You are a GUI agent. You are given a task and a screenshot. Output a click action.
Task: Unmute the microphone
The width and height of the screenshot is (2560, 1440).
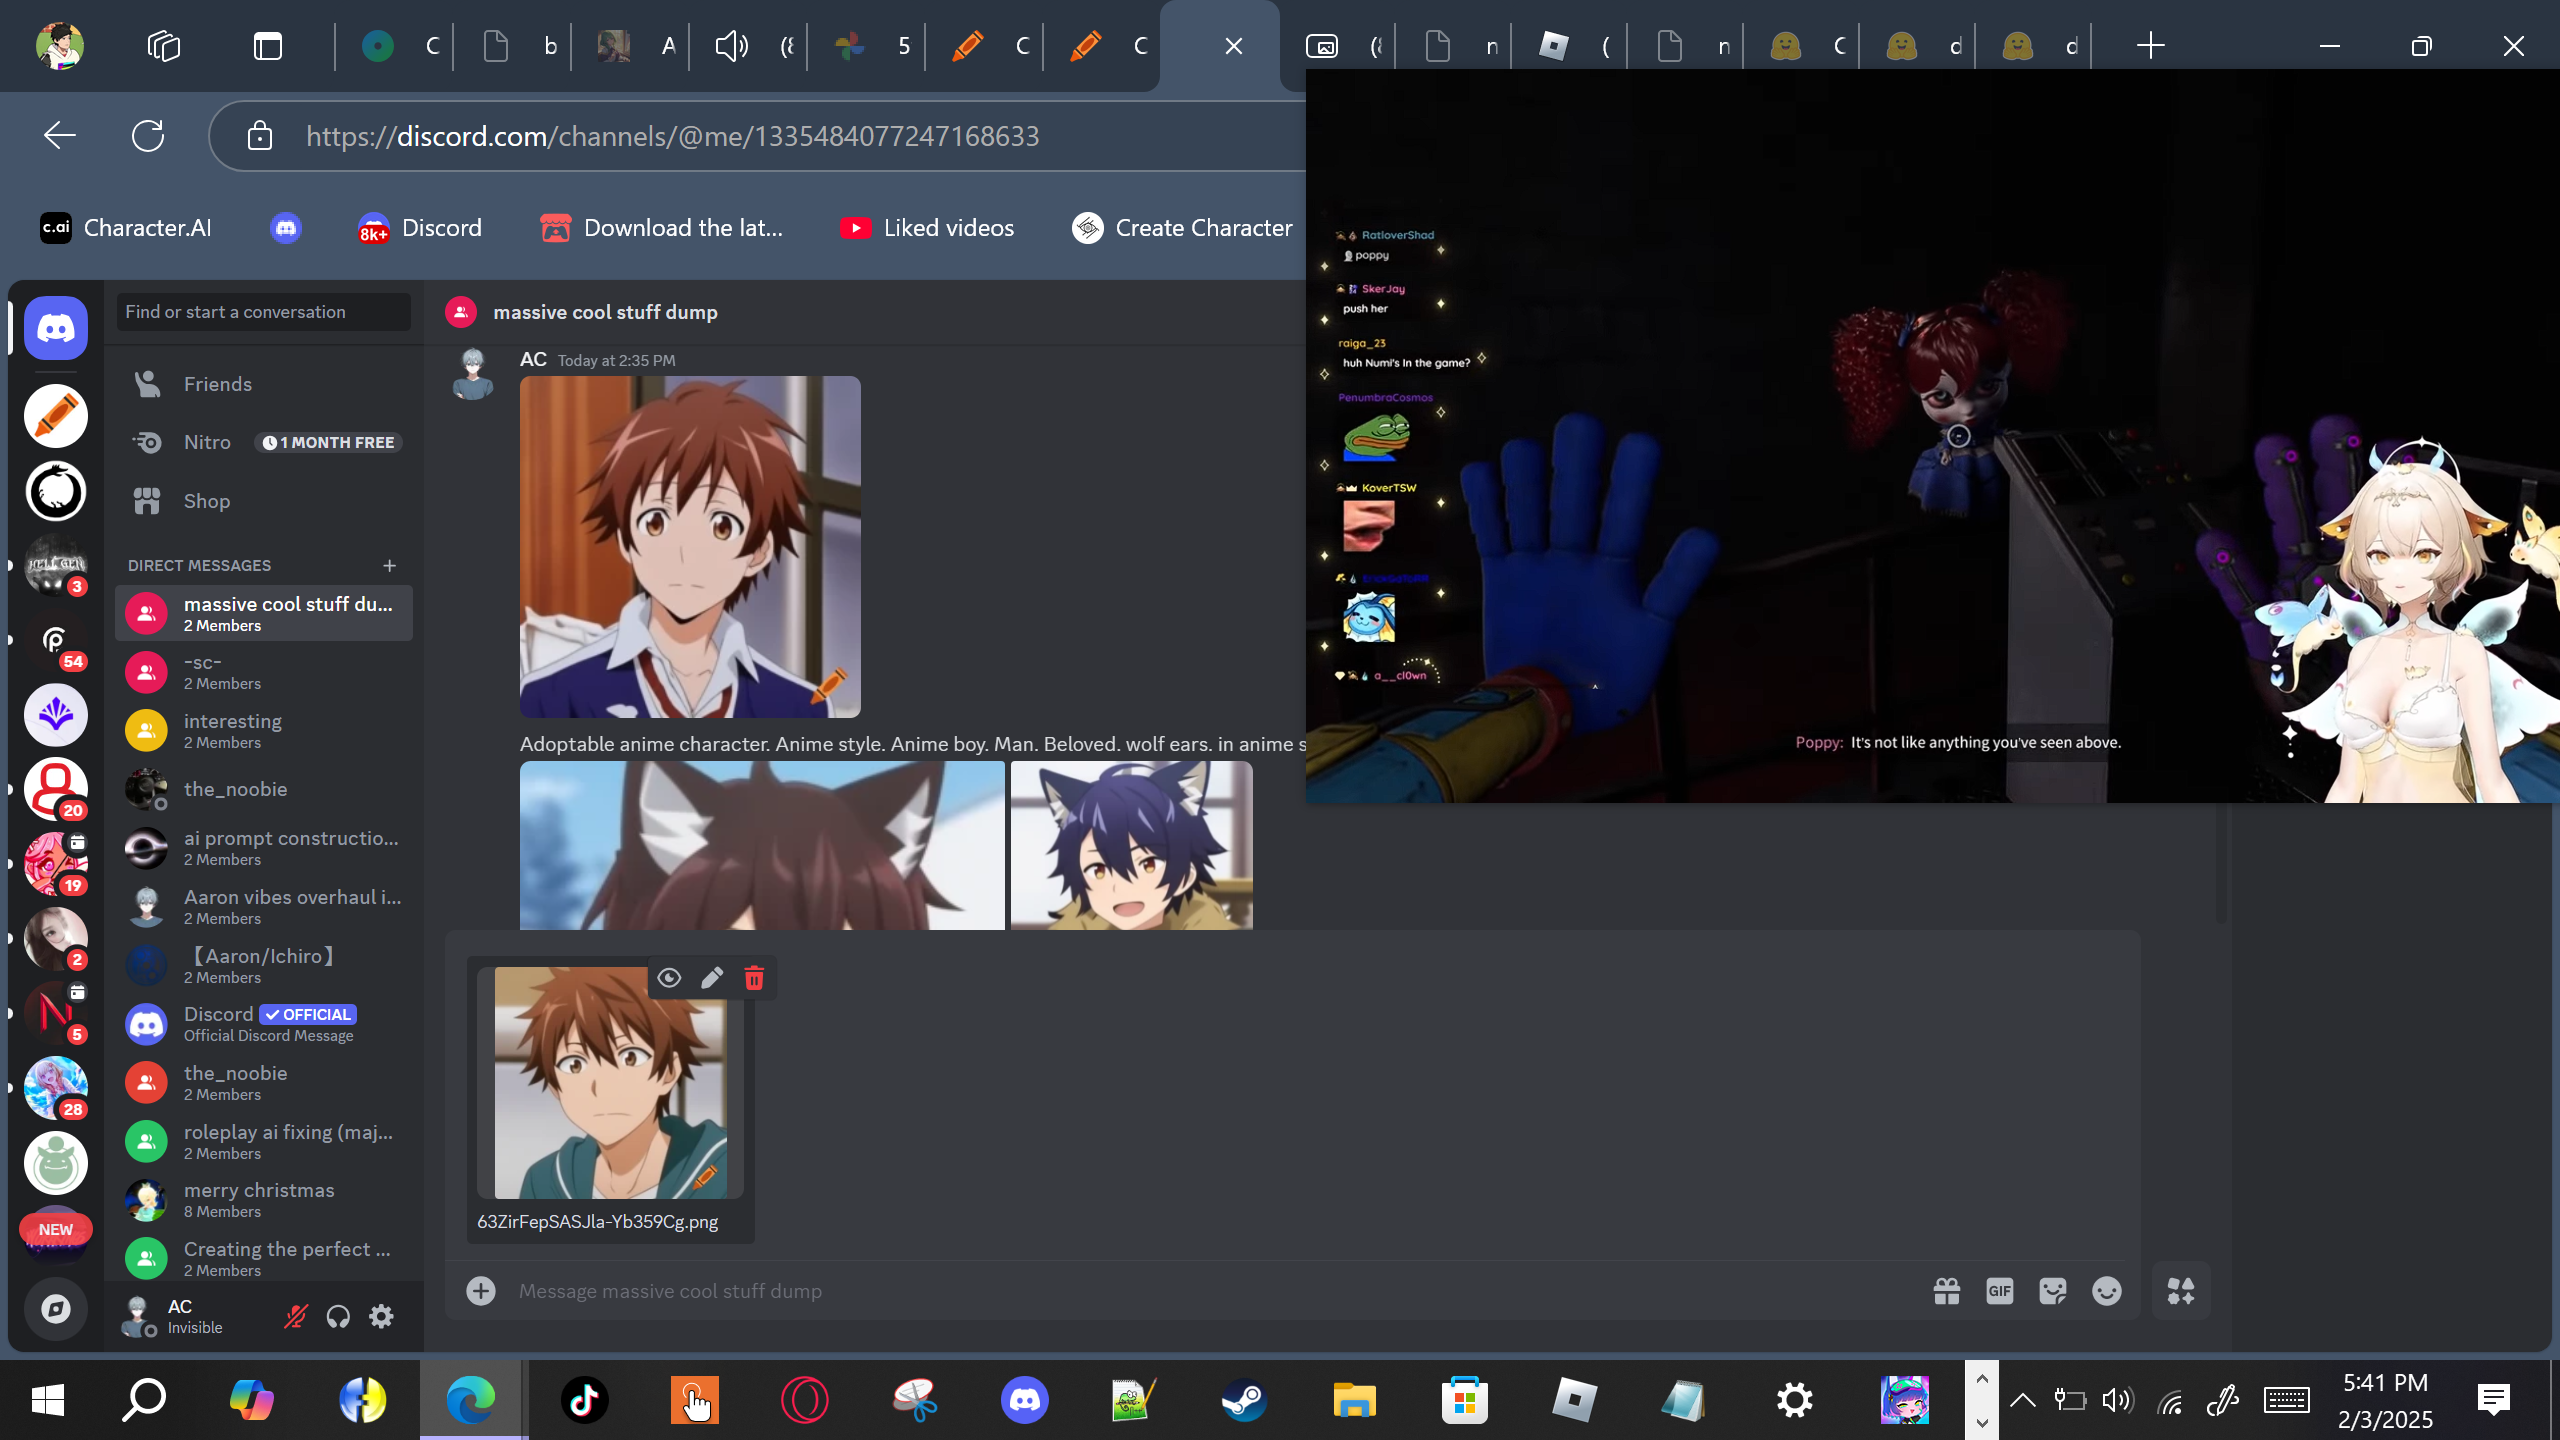[x=295, y=1316]
